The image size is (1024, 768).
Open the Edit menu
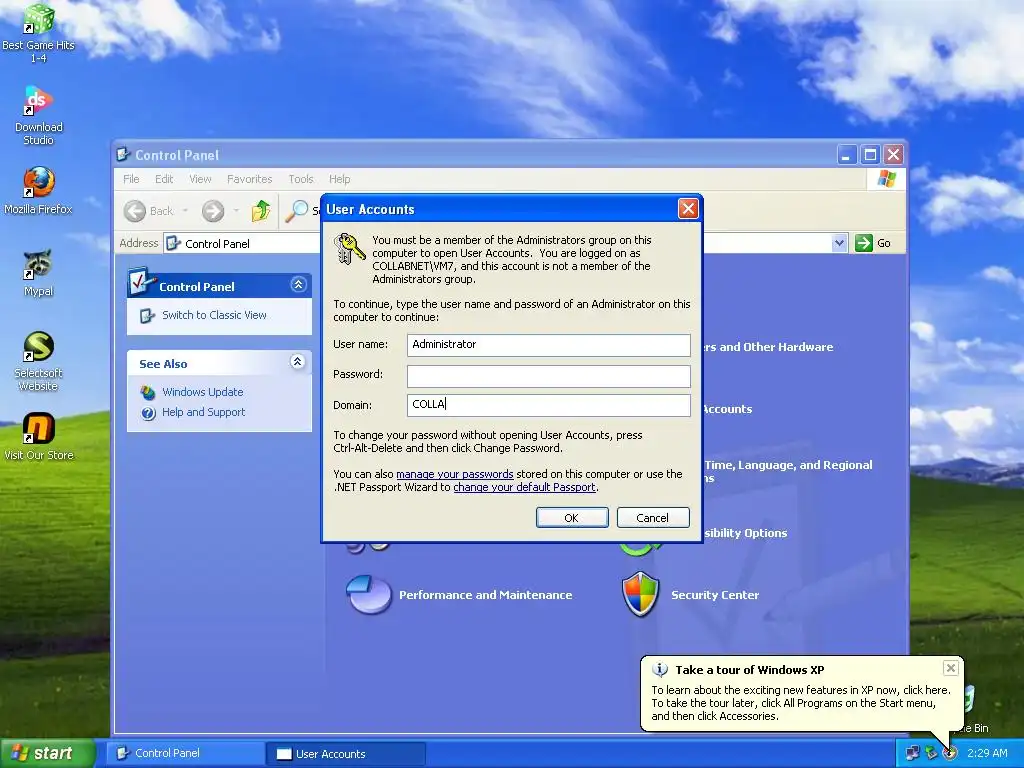[164, 179]
